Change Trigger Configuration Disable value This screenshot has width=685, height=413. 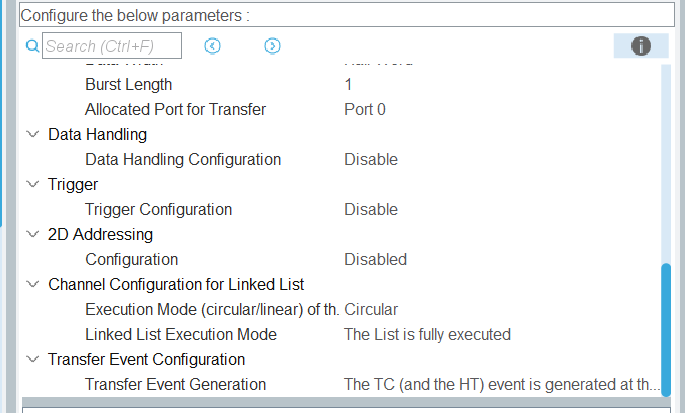371,209
